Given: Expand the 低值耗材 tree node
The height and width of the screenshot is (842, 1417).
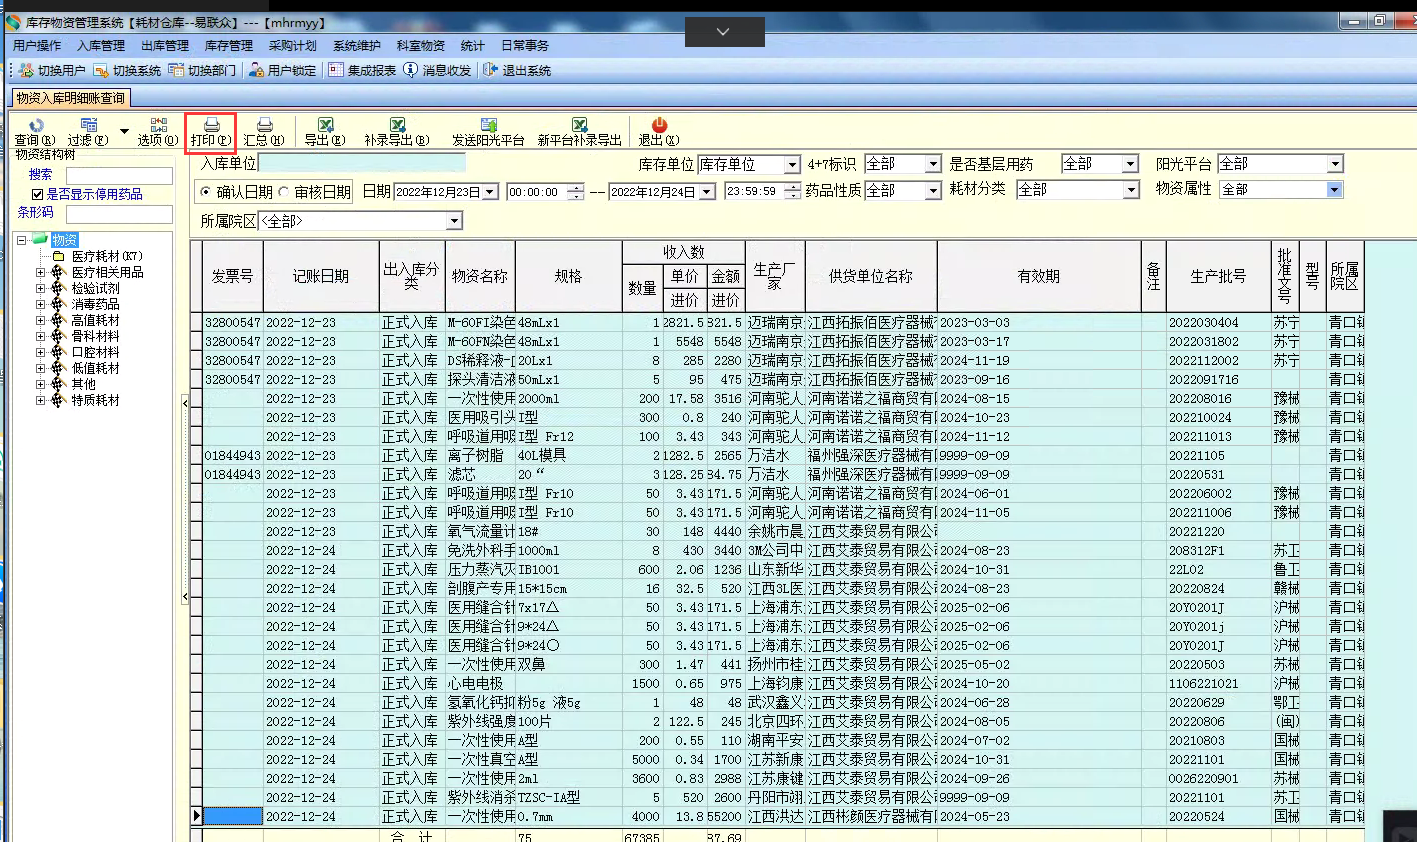Looking at the screenshot, I should click(40, 368).
